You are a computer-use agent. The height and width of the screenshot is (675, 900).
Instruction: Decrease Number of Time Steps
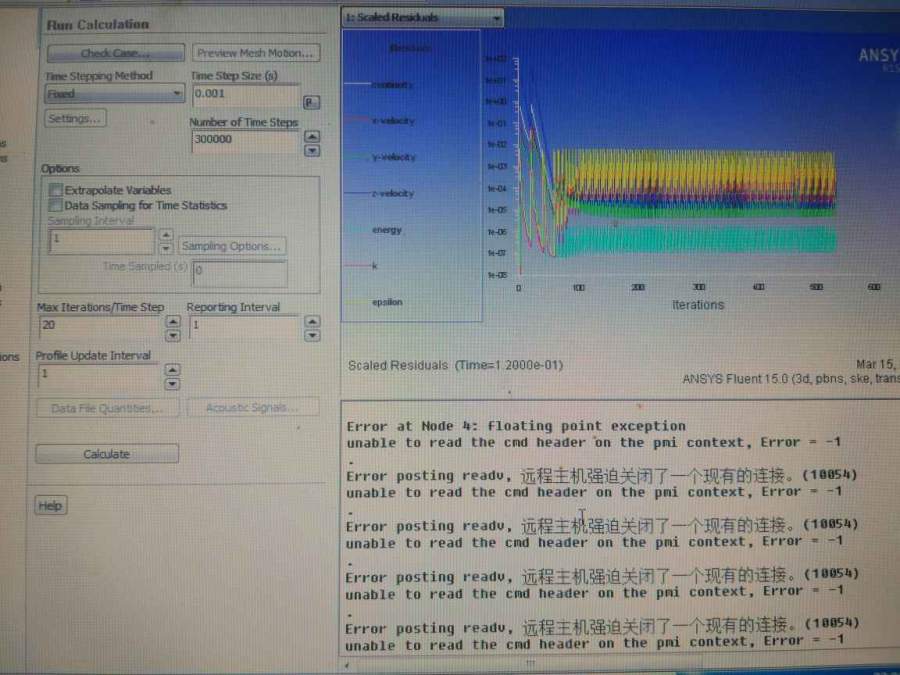312,150
